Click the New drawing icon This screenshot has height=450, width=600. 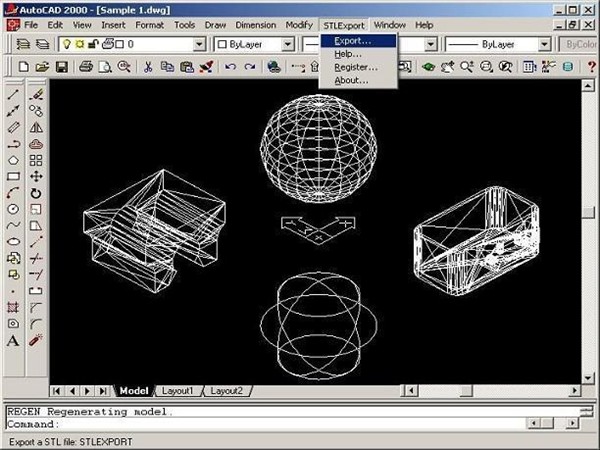point(23,67)
